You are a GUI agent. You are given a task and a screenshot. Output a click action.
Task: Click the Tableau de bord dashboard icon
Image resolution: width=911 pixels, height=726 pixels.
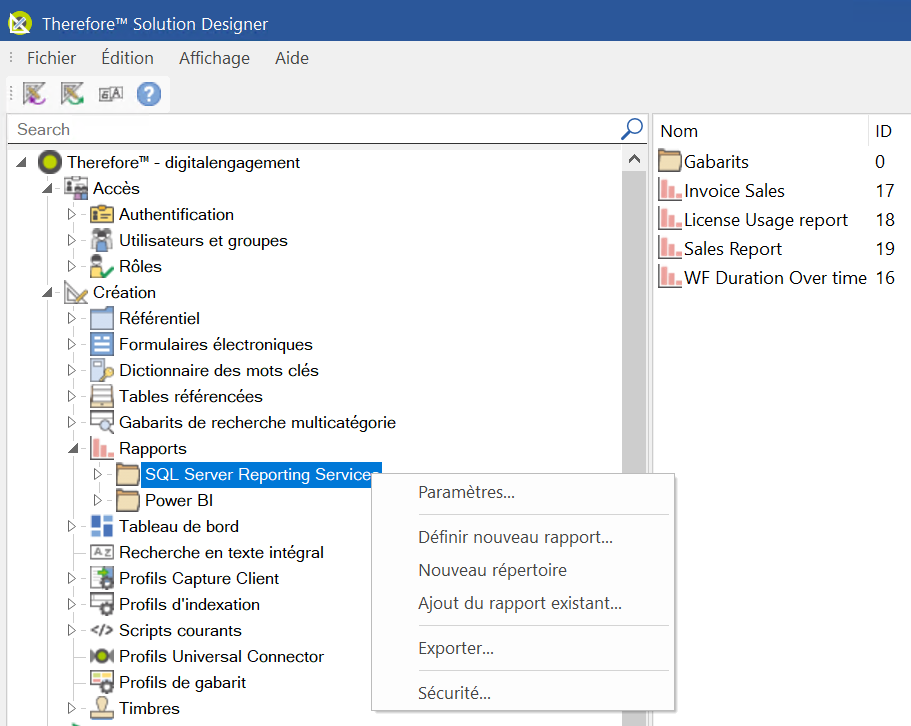click(102, 526)
